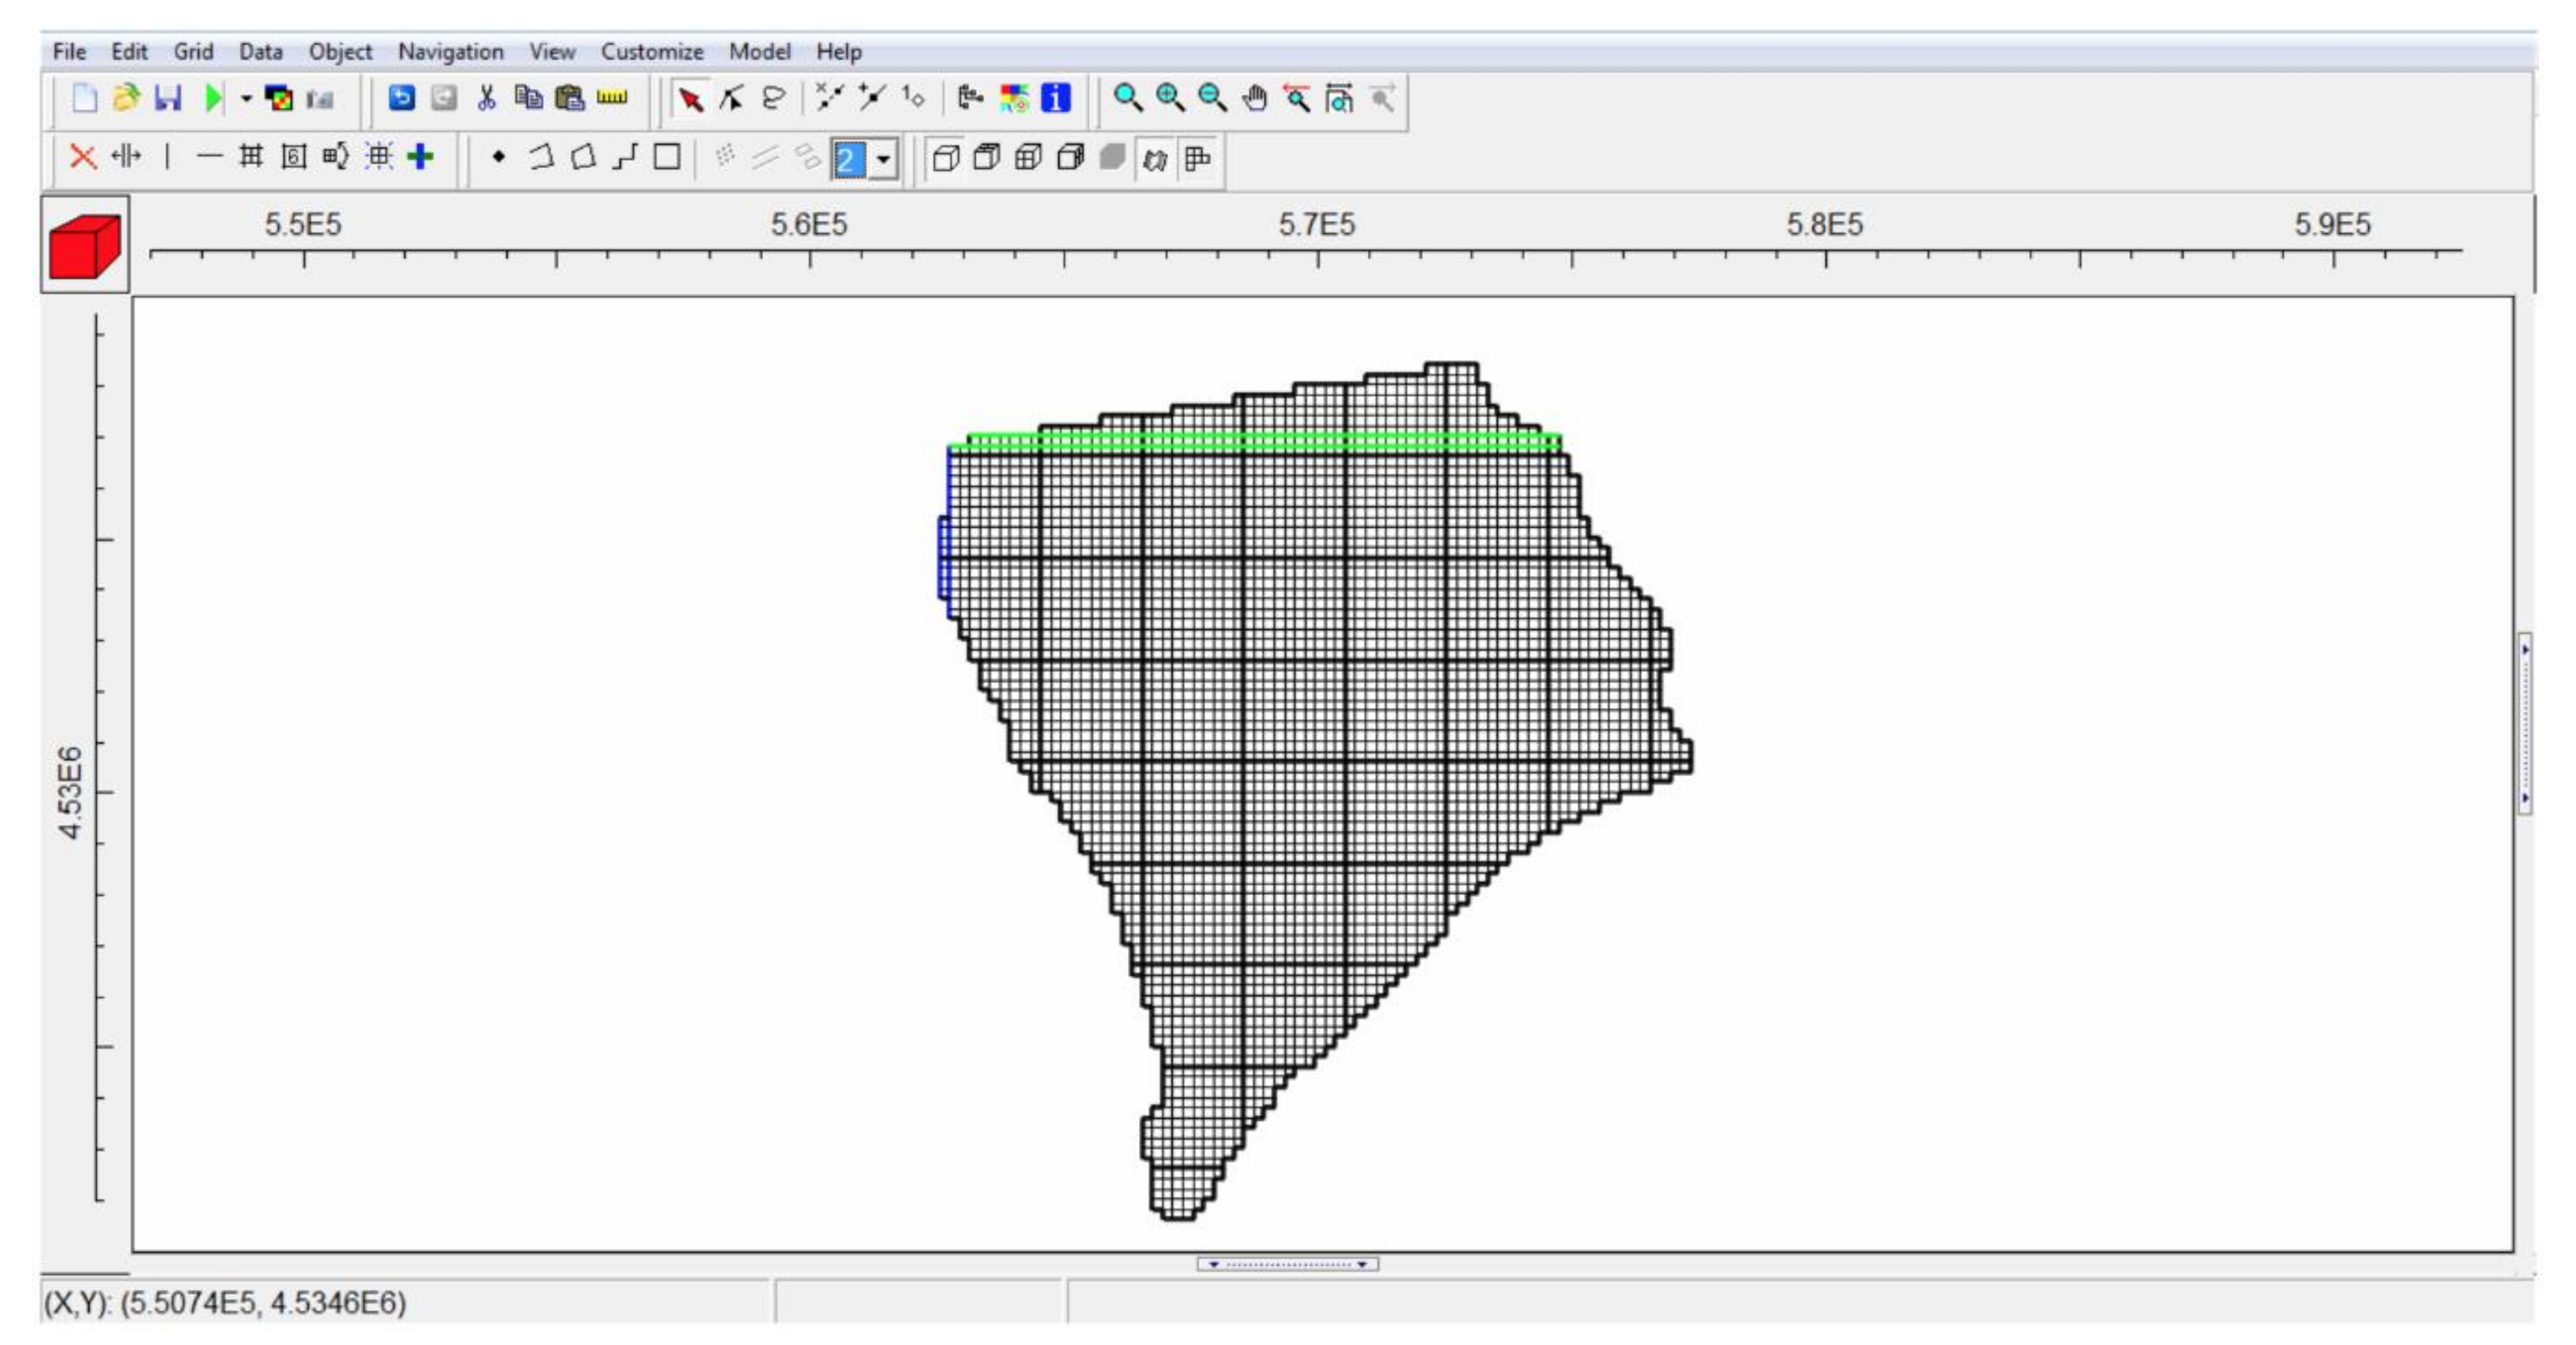Select the Zoom magnifier tool

coord(1128,98)
